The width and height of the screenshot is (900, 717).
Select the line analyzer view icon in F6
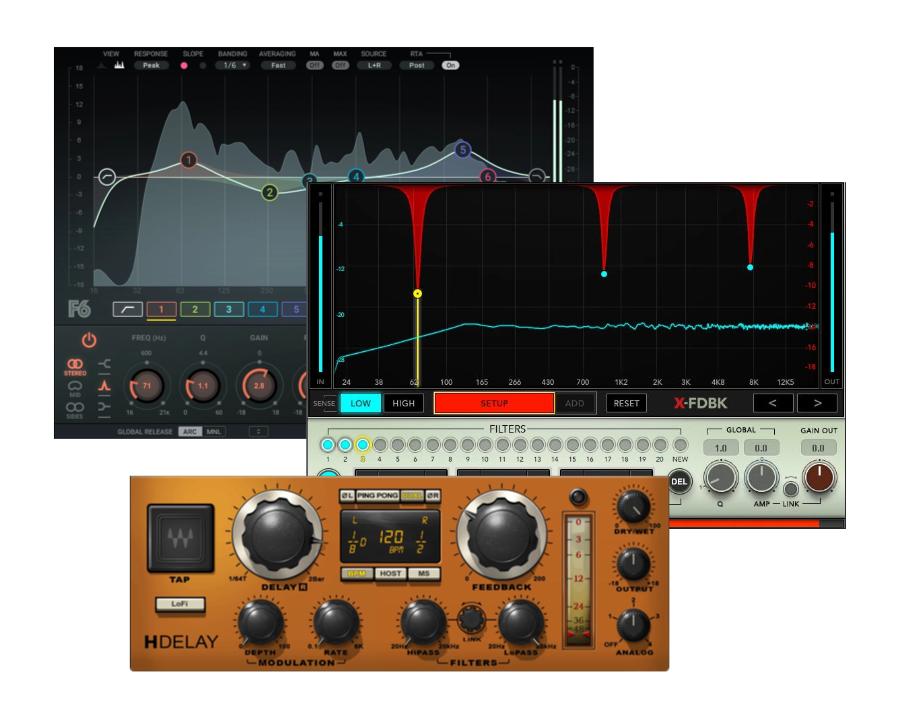[x=102, y=65]
